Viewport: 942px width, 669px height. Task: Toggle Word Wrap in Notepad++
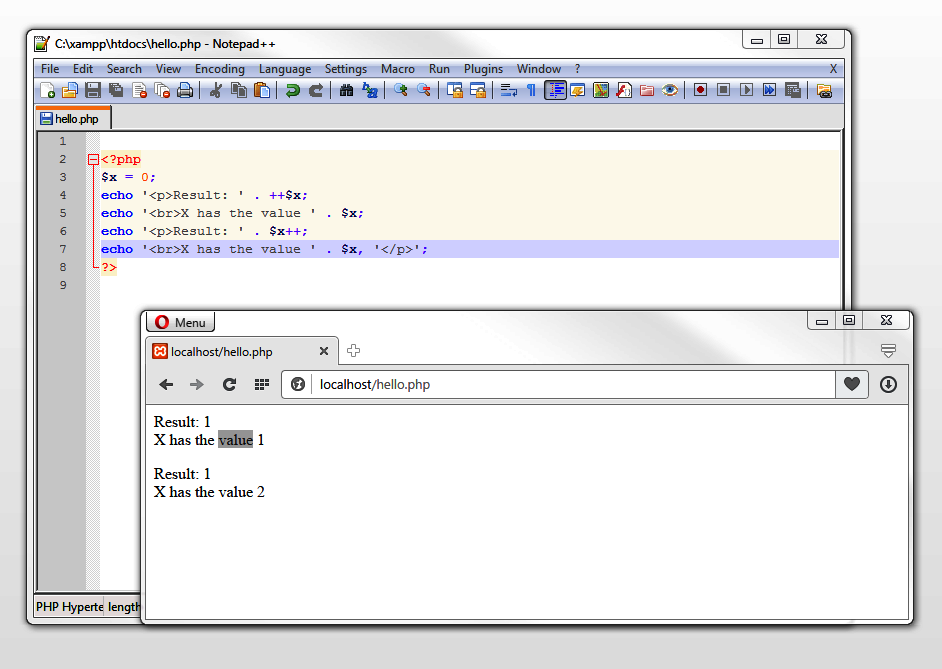point(508,90)
